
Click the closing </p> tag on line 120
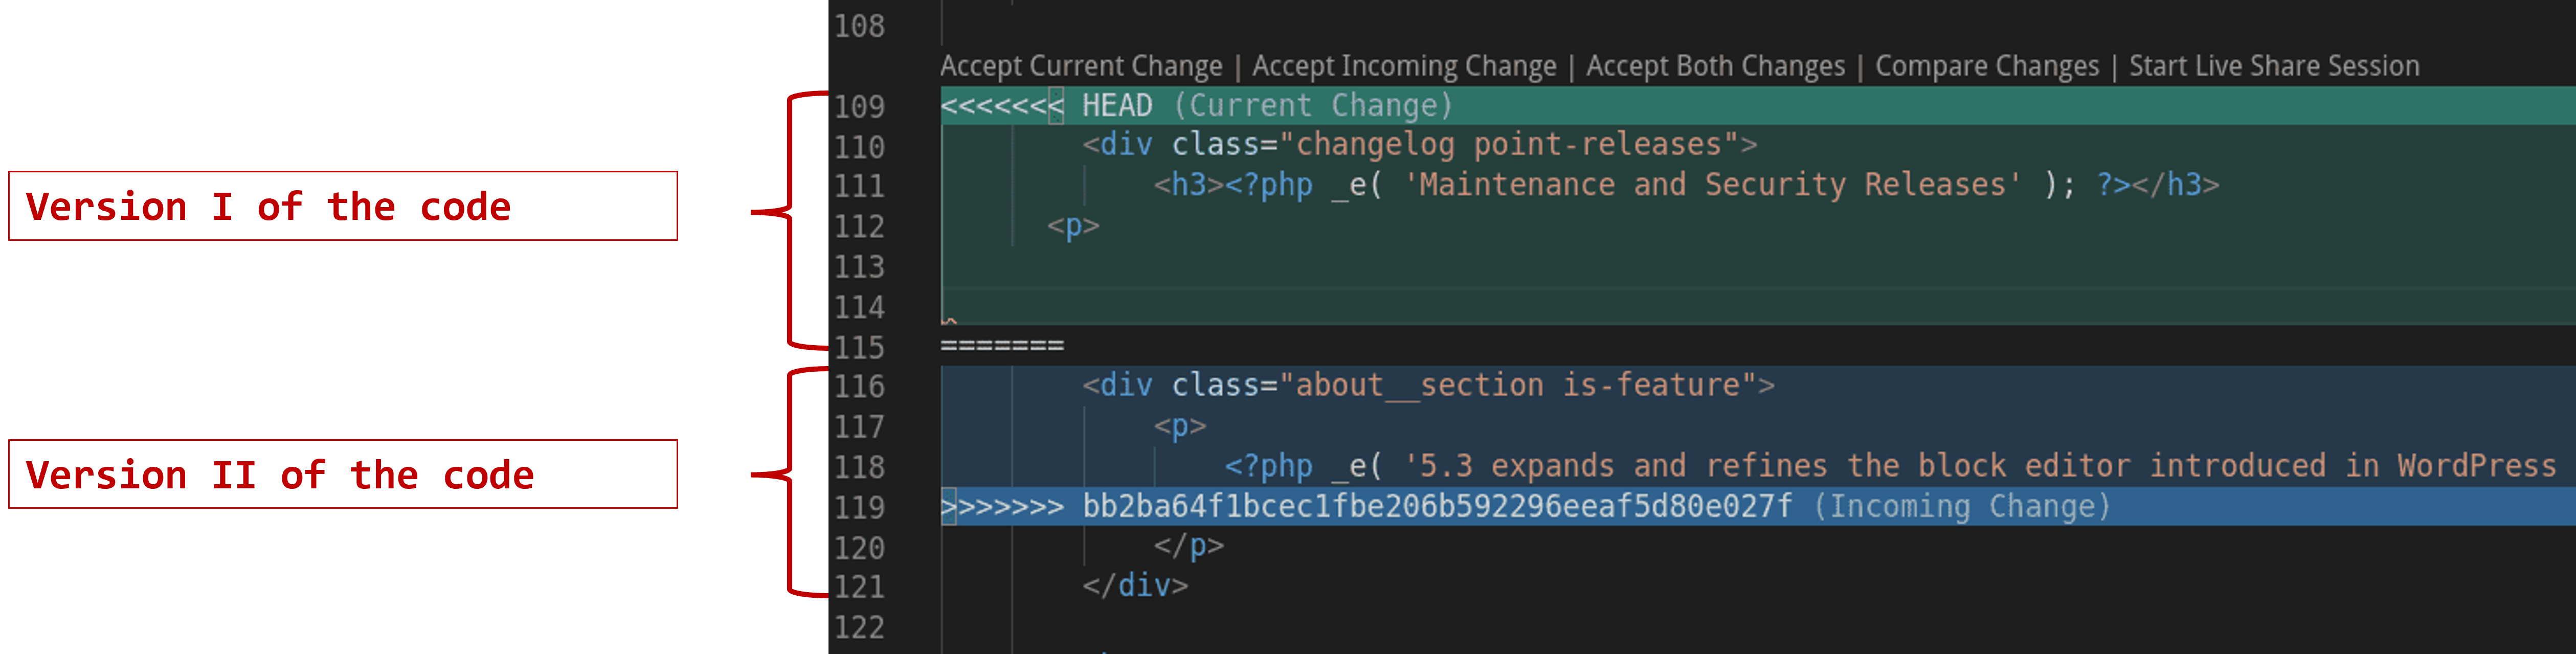click(1188, 547)
